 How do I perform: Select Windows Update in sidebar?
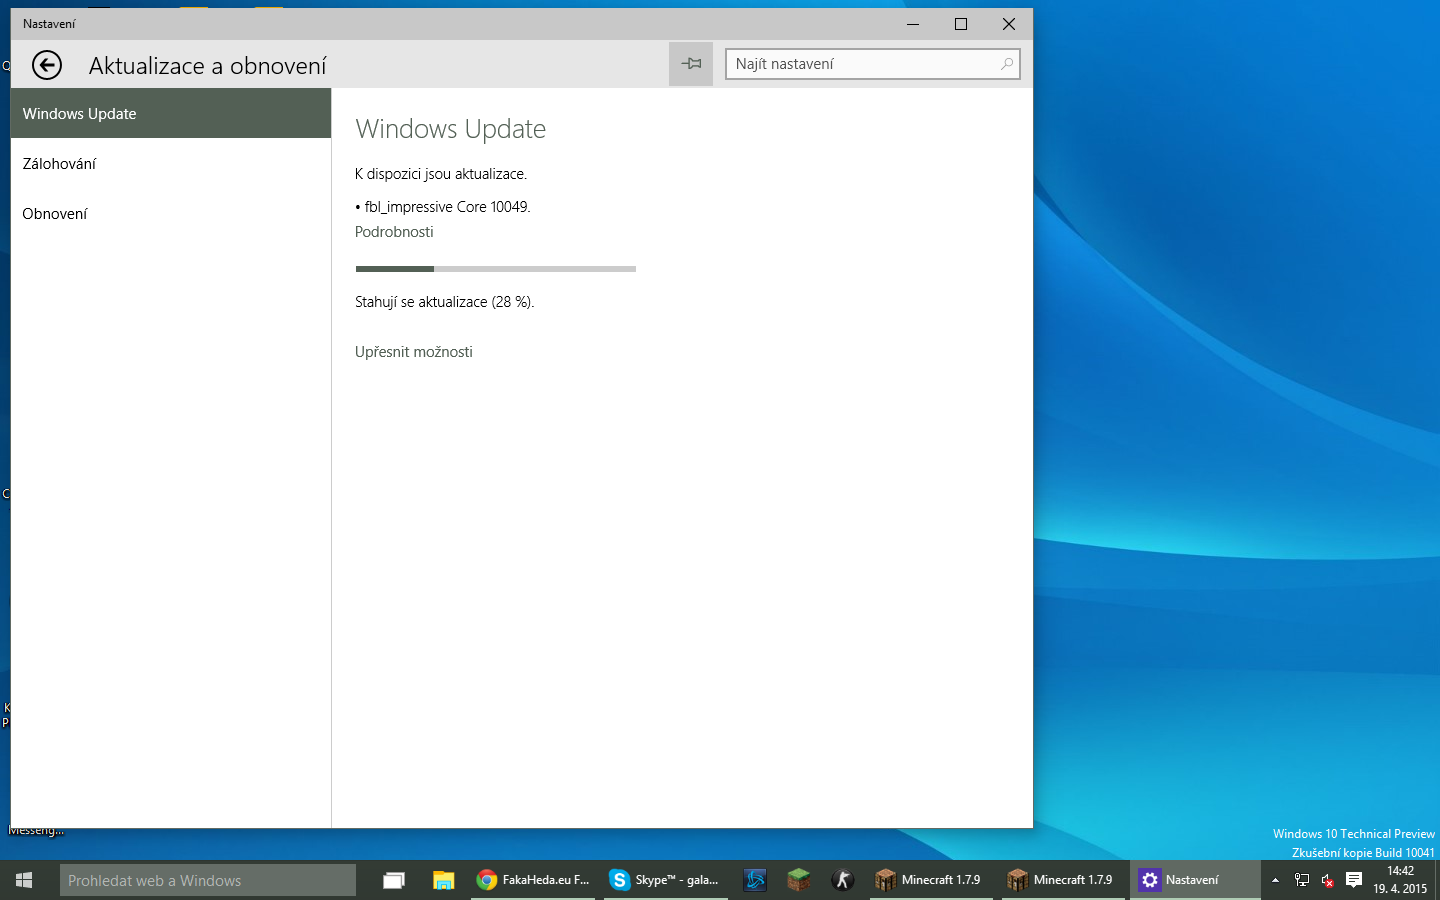(171, 113)
